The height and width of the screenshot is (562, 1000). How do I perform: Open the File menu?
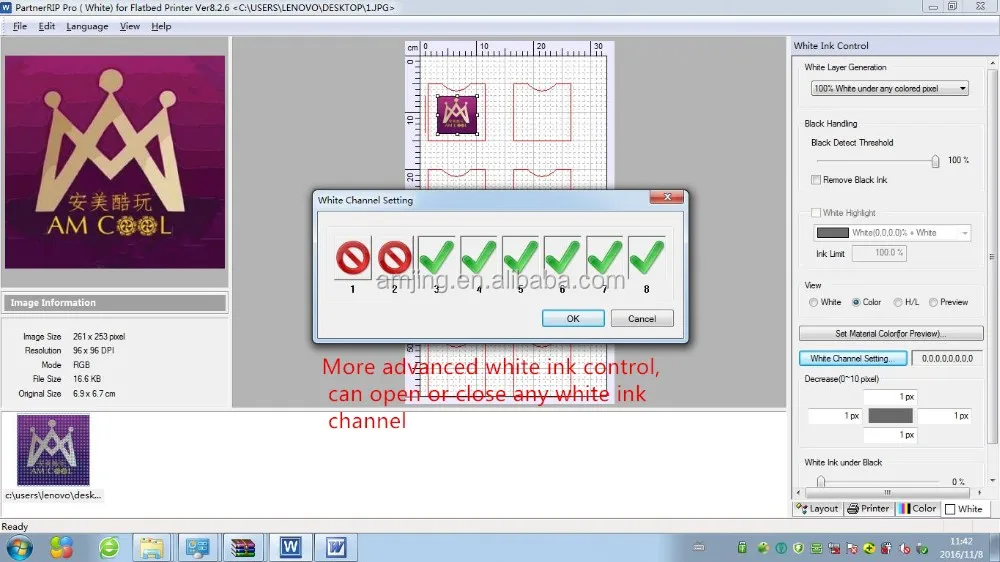[20, 26]
